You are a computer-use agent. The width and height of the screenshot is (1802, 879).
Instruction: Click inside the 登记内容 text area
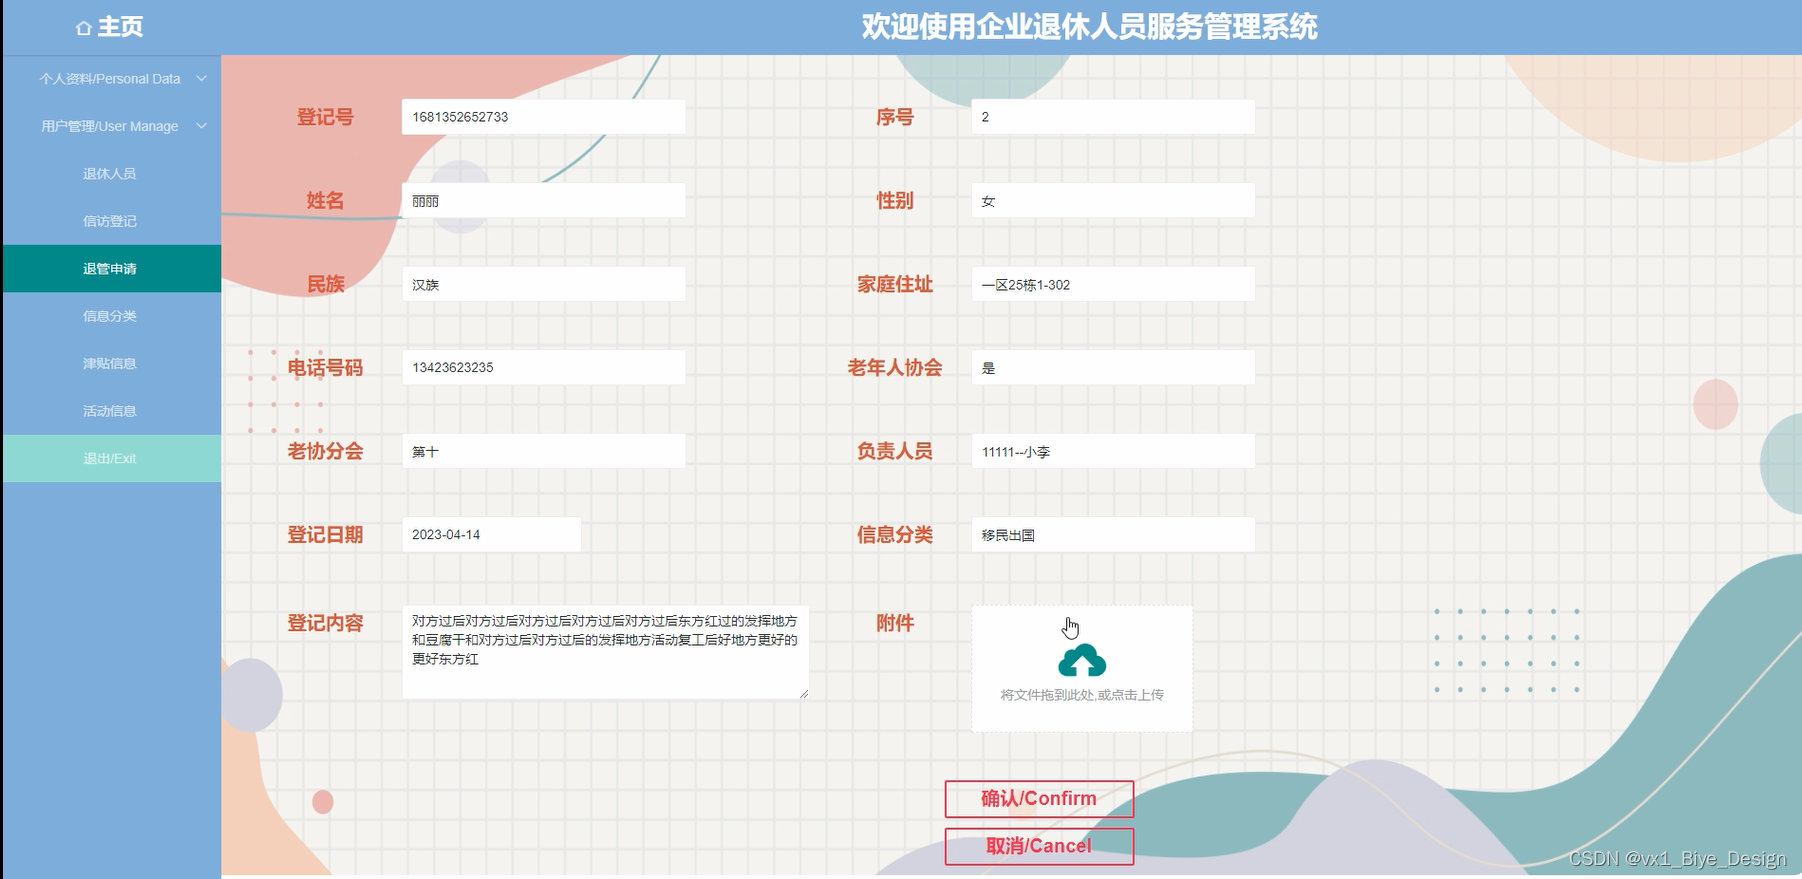click(605, 652)
